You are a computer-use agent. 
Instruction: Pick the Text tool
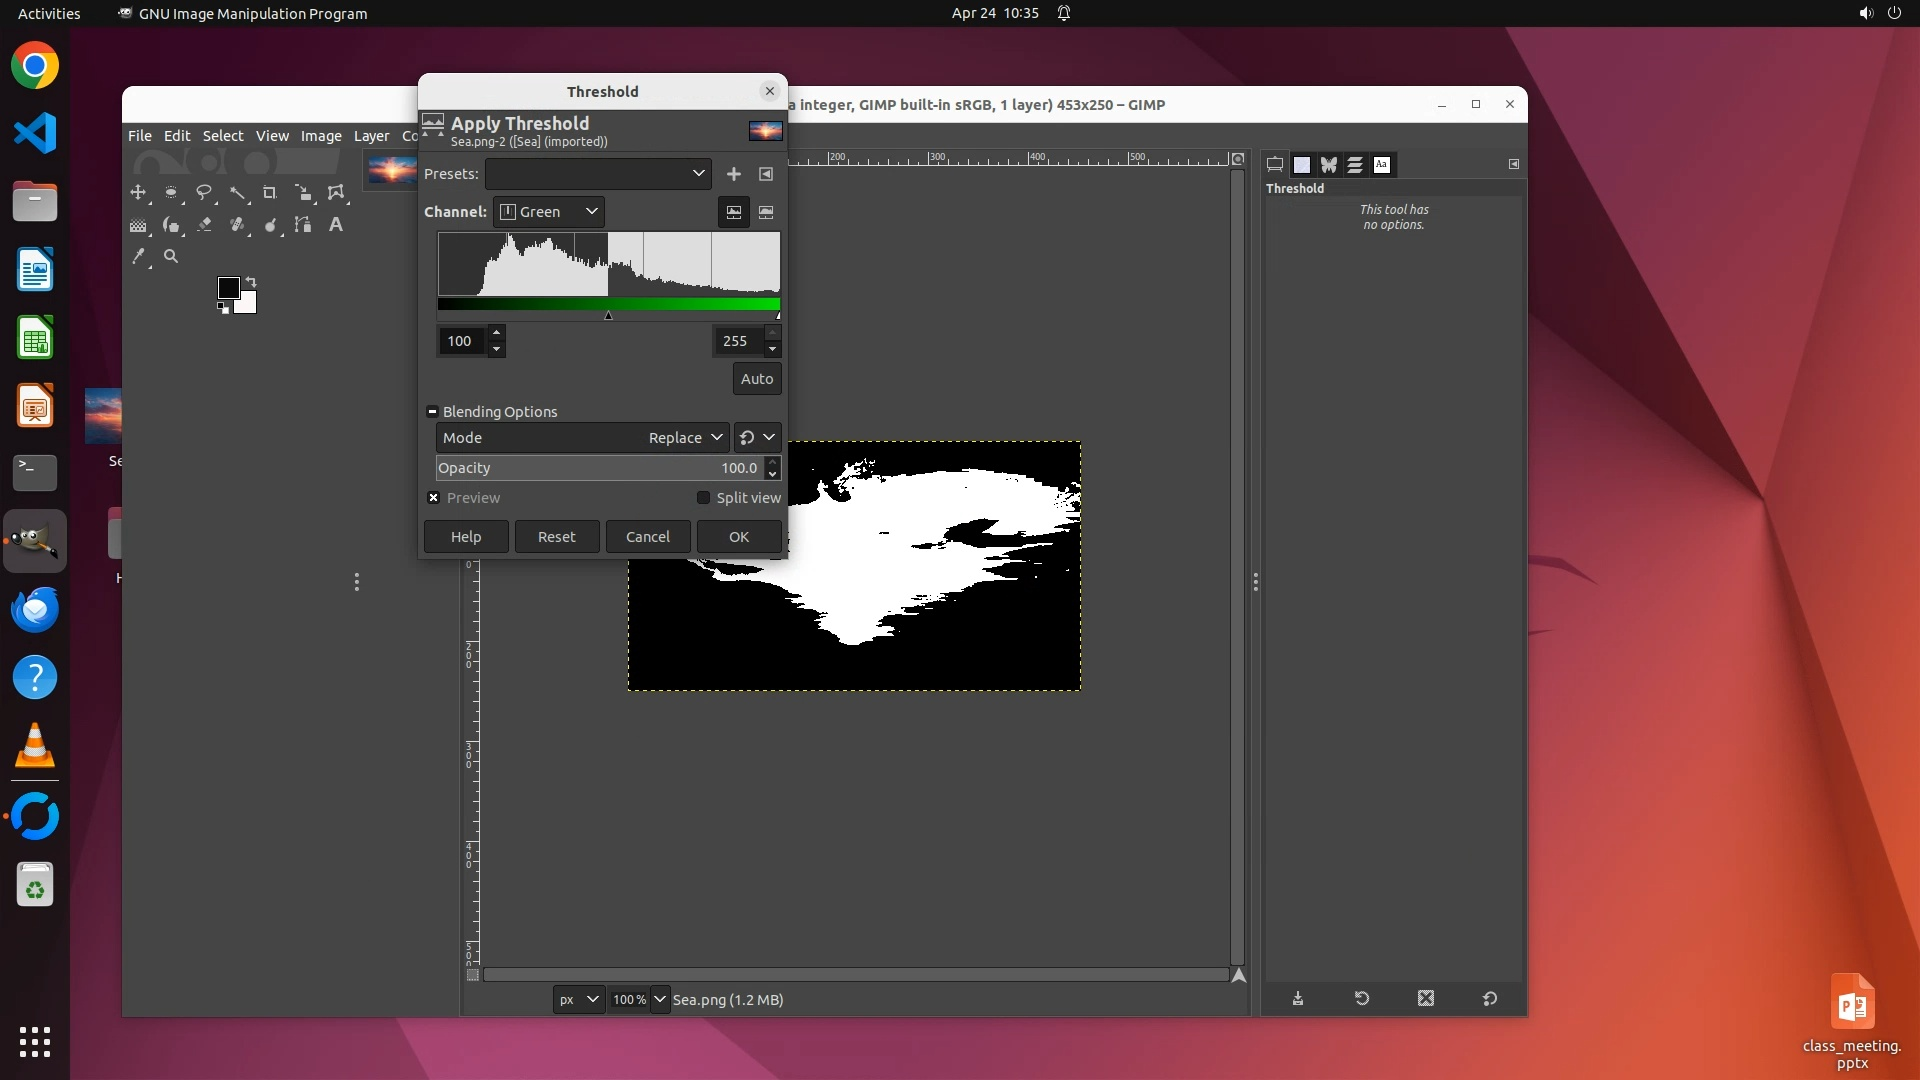pyautogui.click(x=336, y=225)
